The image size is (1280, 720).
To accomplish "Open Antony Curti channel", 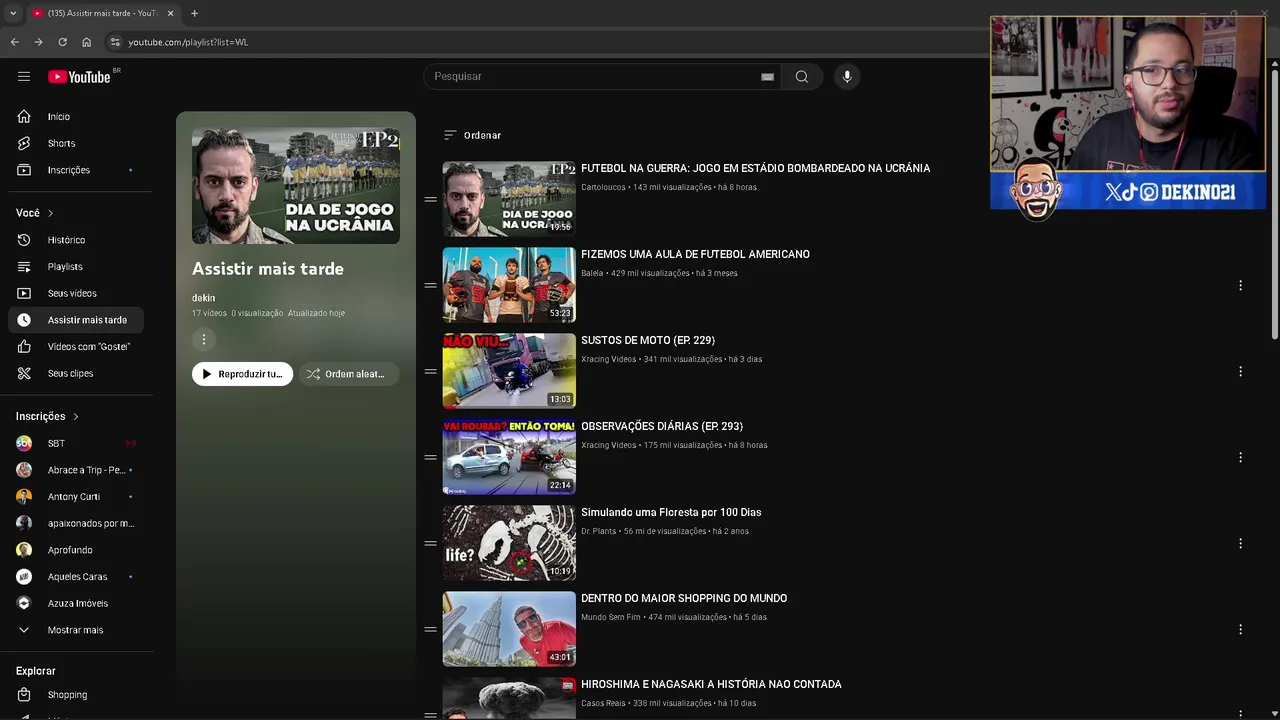I will pyautogui.click(x=78, y=497).
